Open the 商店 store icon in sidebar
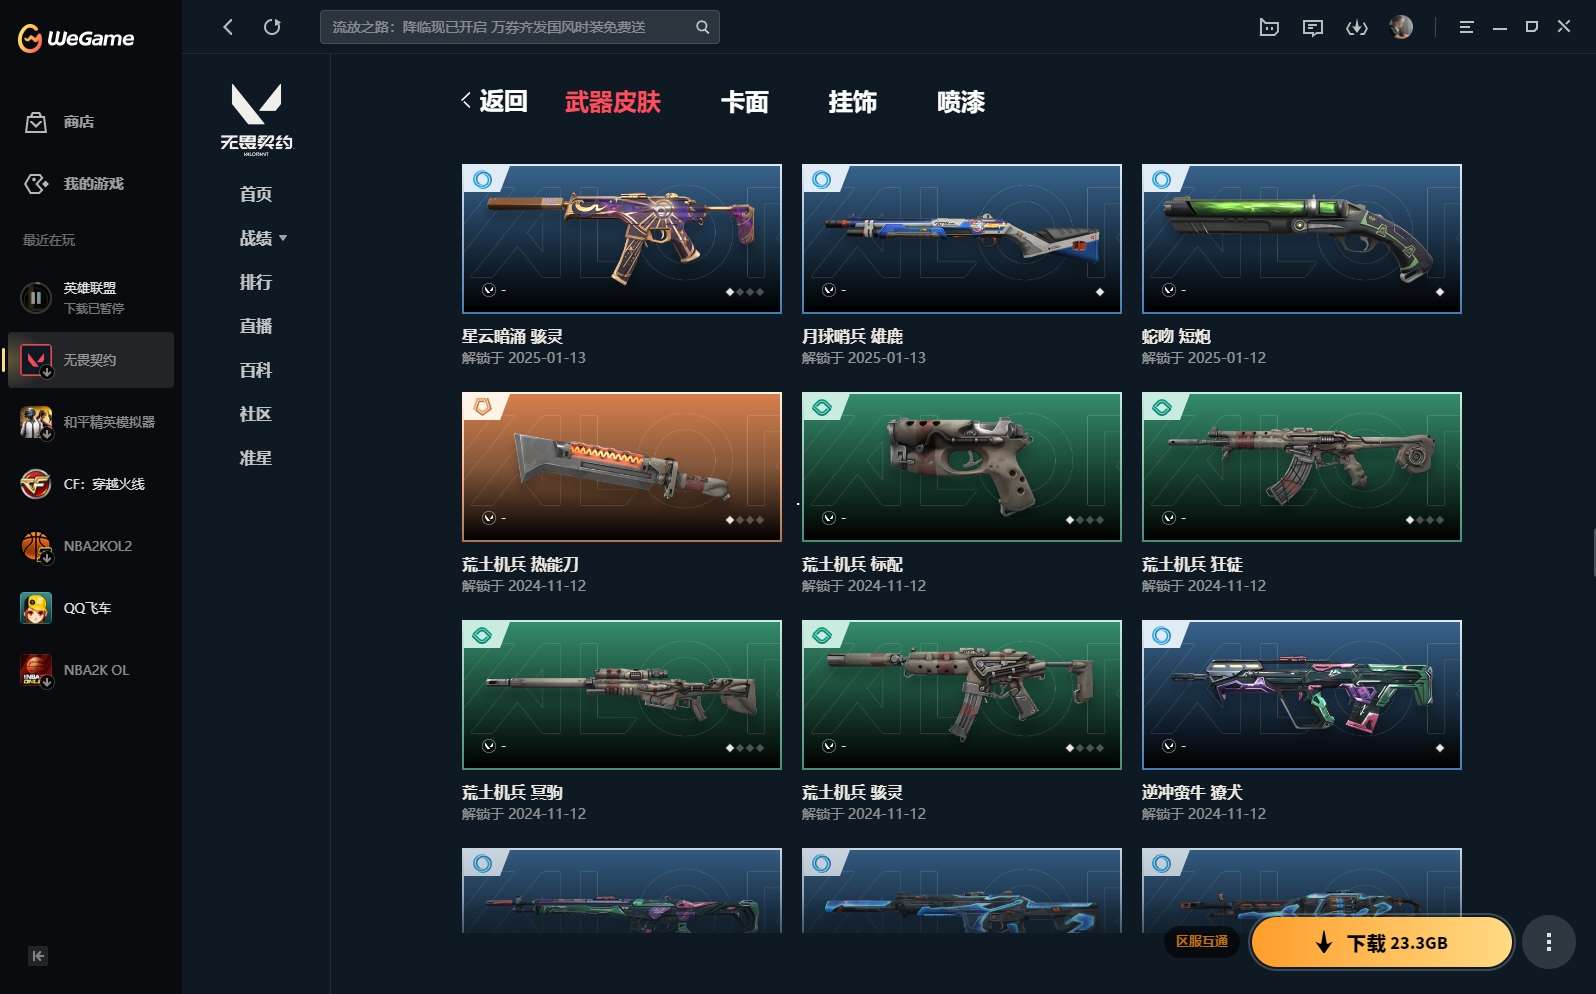 tap(36, 122)
